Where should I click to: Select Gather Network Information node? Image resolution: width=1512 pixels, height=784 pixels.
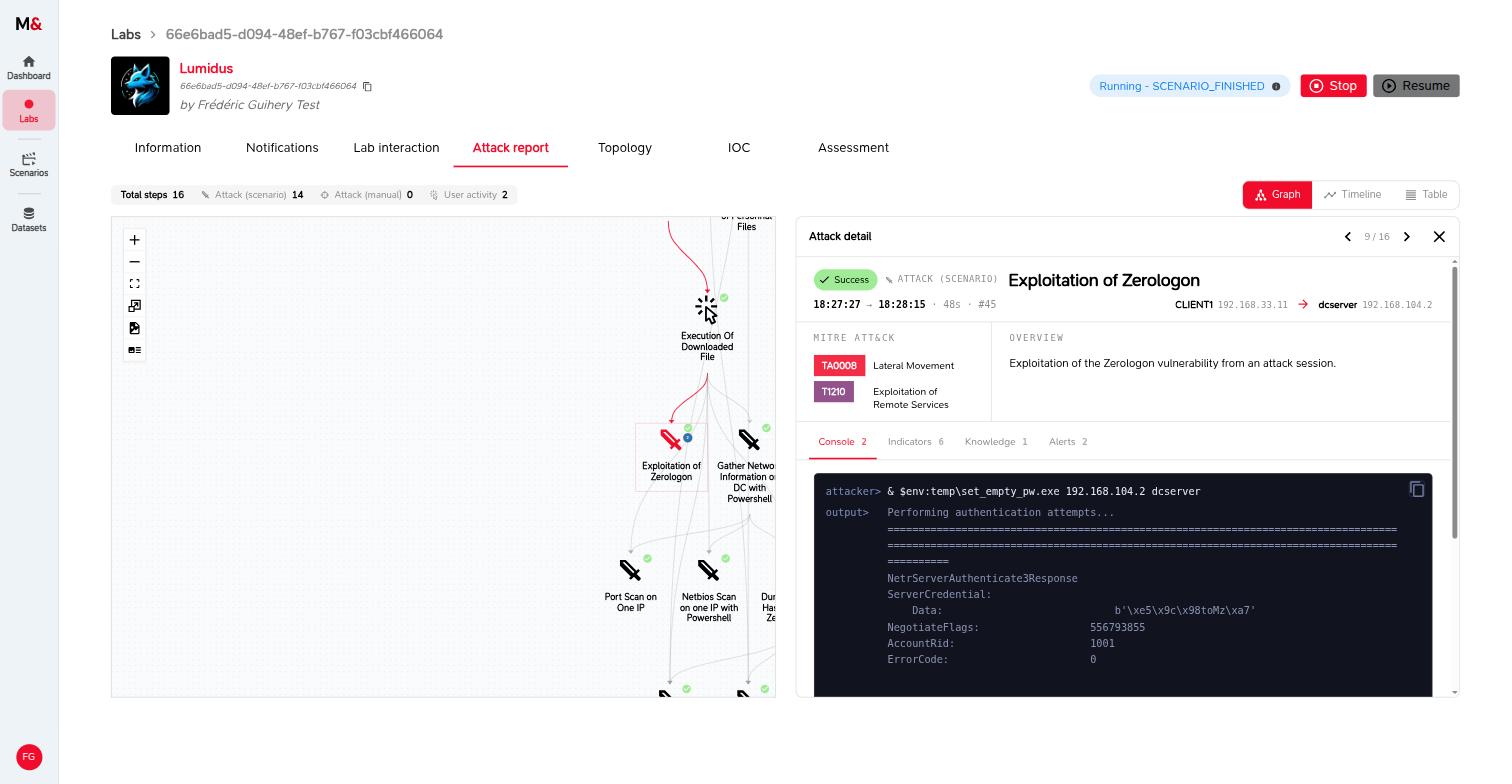click(x=748, y=465)
